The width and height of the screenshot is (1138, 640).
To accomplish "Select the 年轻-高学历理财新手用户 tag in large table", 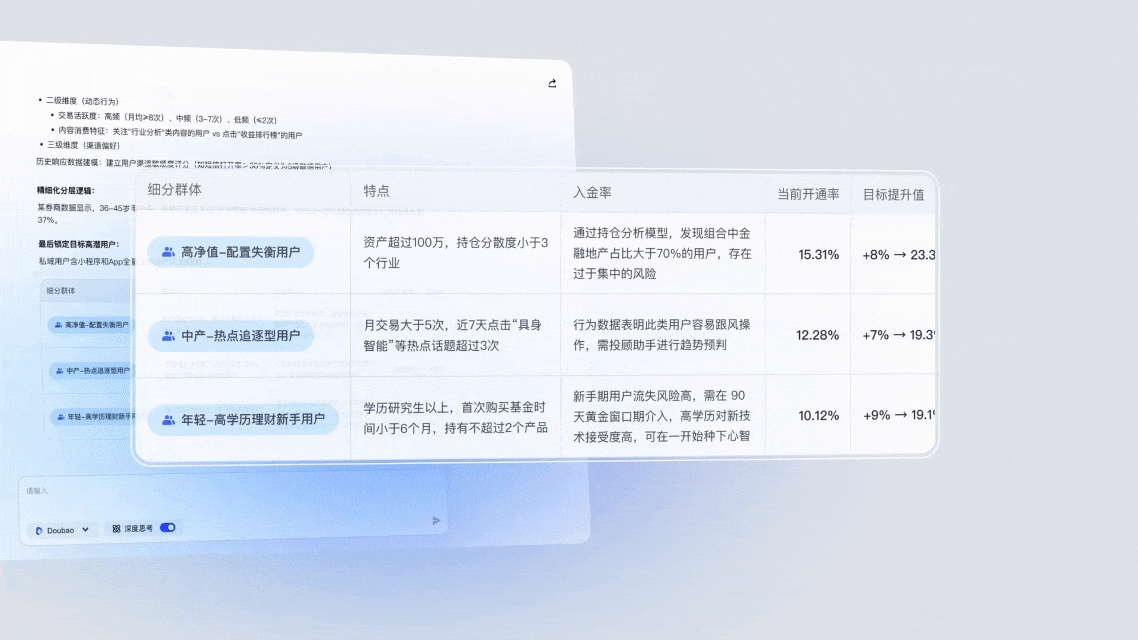I will click(x=243, y=419).
